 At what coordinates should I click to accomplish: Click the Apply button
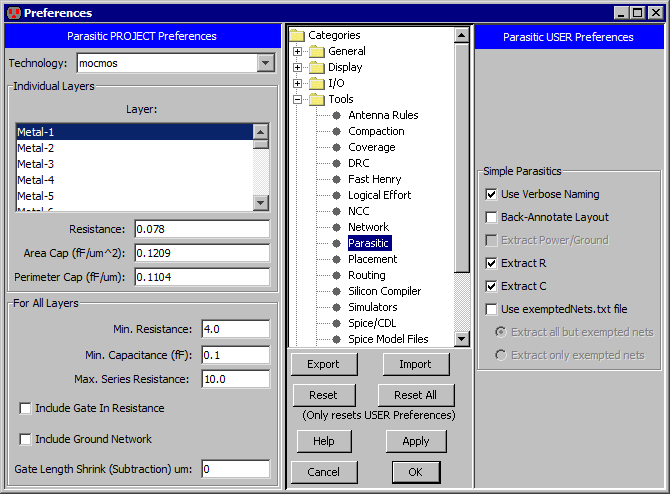[415, 441]
